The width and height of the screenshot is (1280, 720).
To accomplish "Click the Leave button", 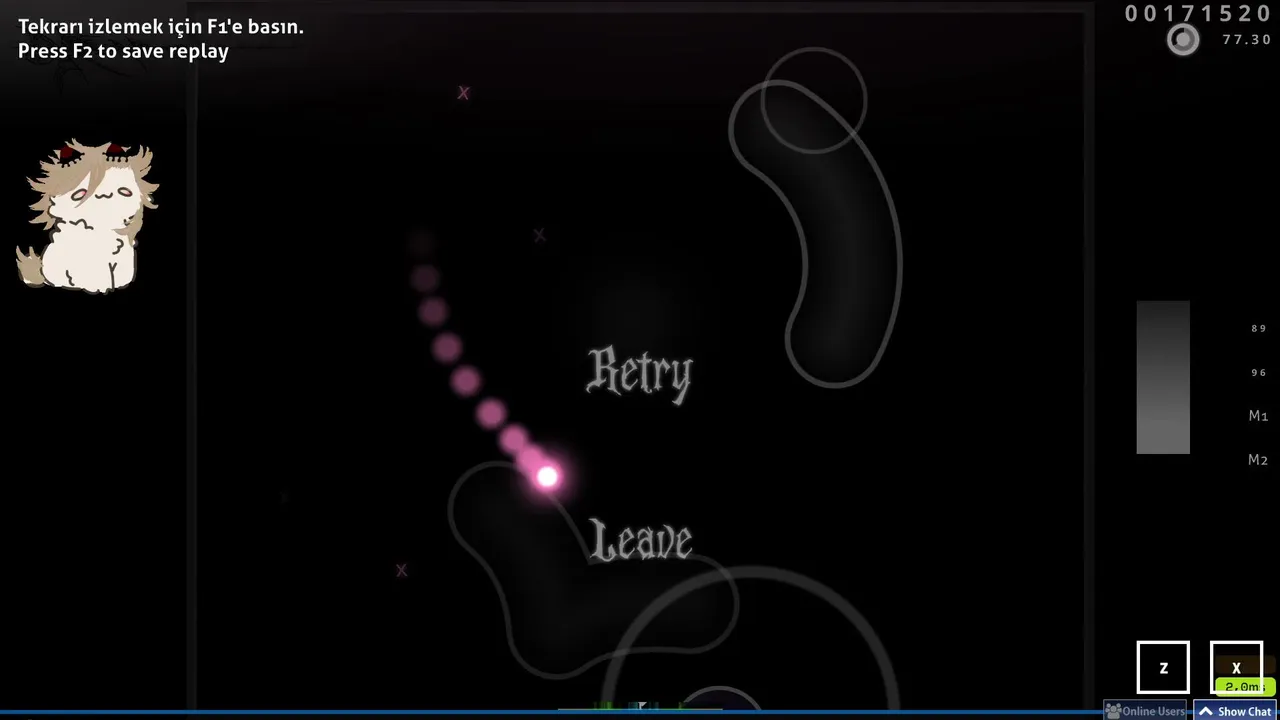I will (x=641, y=541).
